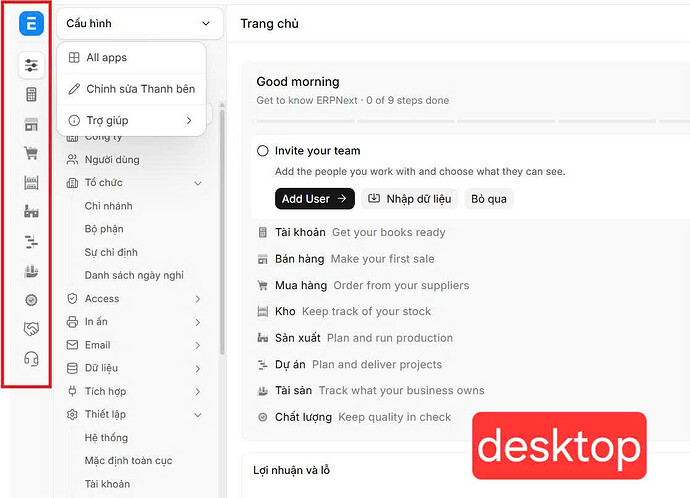Click the Add User button

click(x=315, y=199)
